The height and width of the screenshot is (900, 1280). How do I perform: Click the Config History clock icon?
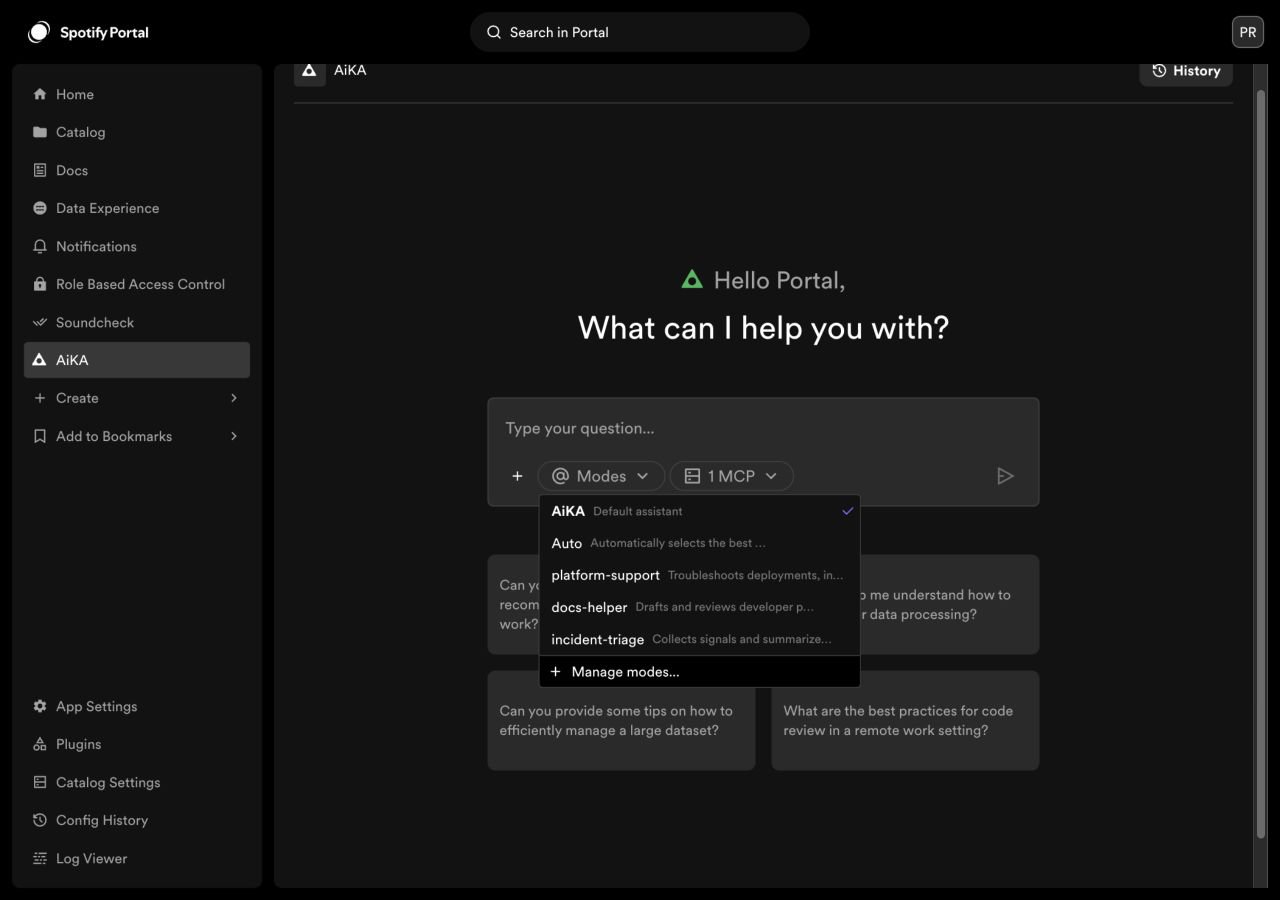point(40,820)
